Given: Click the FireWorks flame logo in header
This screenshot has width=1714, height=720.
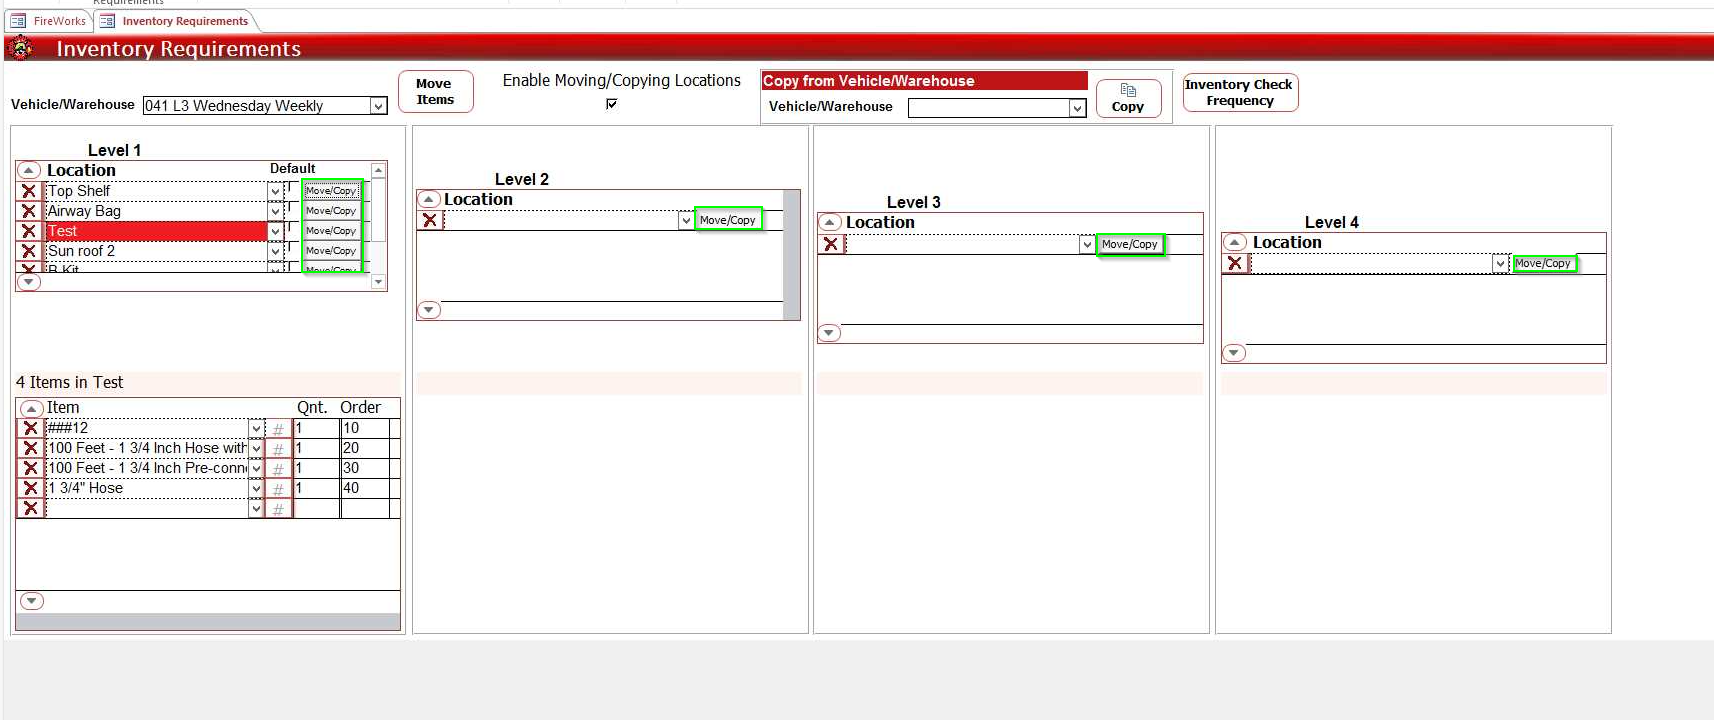Looking at the screenshot, I should coord(21,48).
